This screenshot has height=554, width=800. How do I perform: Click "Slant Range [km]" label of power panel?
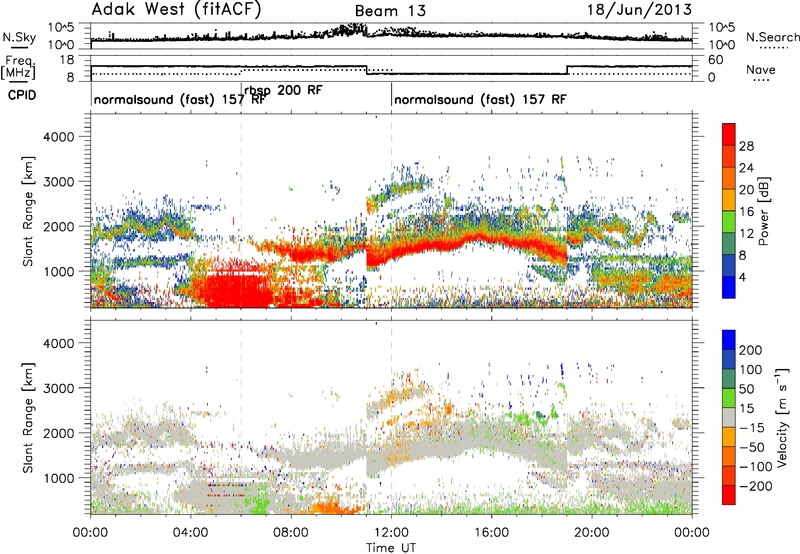[28, 211]
